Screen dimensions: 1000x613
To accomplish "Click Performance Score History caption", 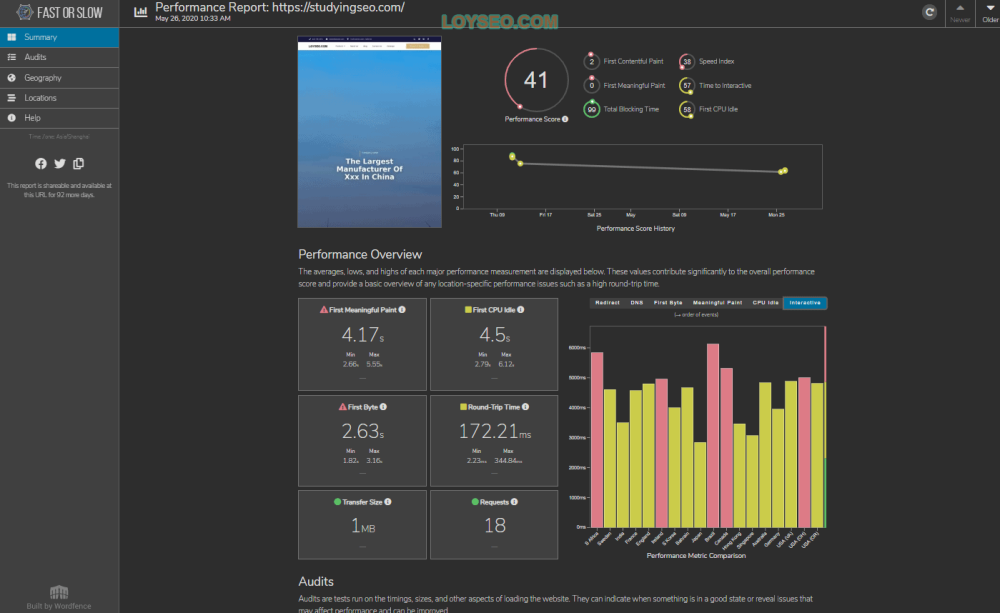I will 635,228.
